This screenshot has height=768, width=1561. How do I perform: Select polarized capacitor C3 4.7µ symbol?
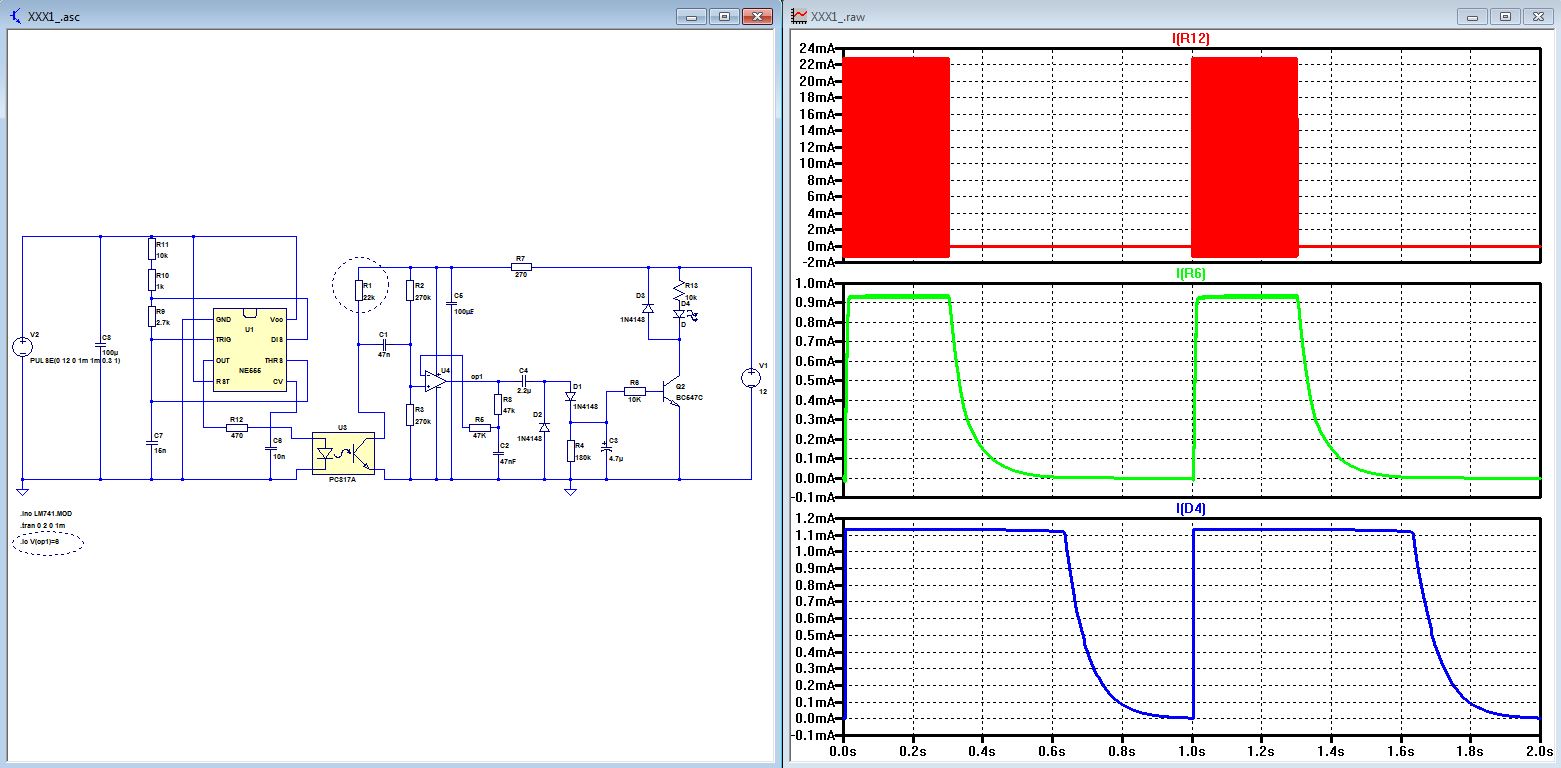point(606,446)
